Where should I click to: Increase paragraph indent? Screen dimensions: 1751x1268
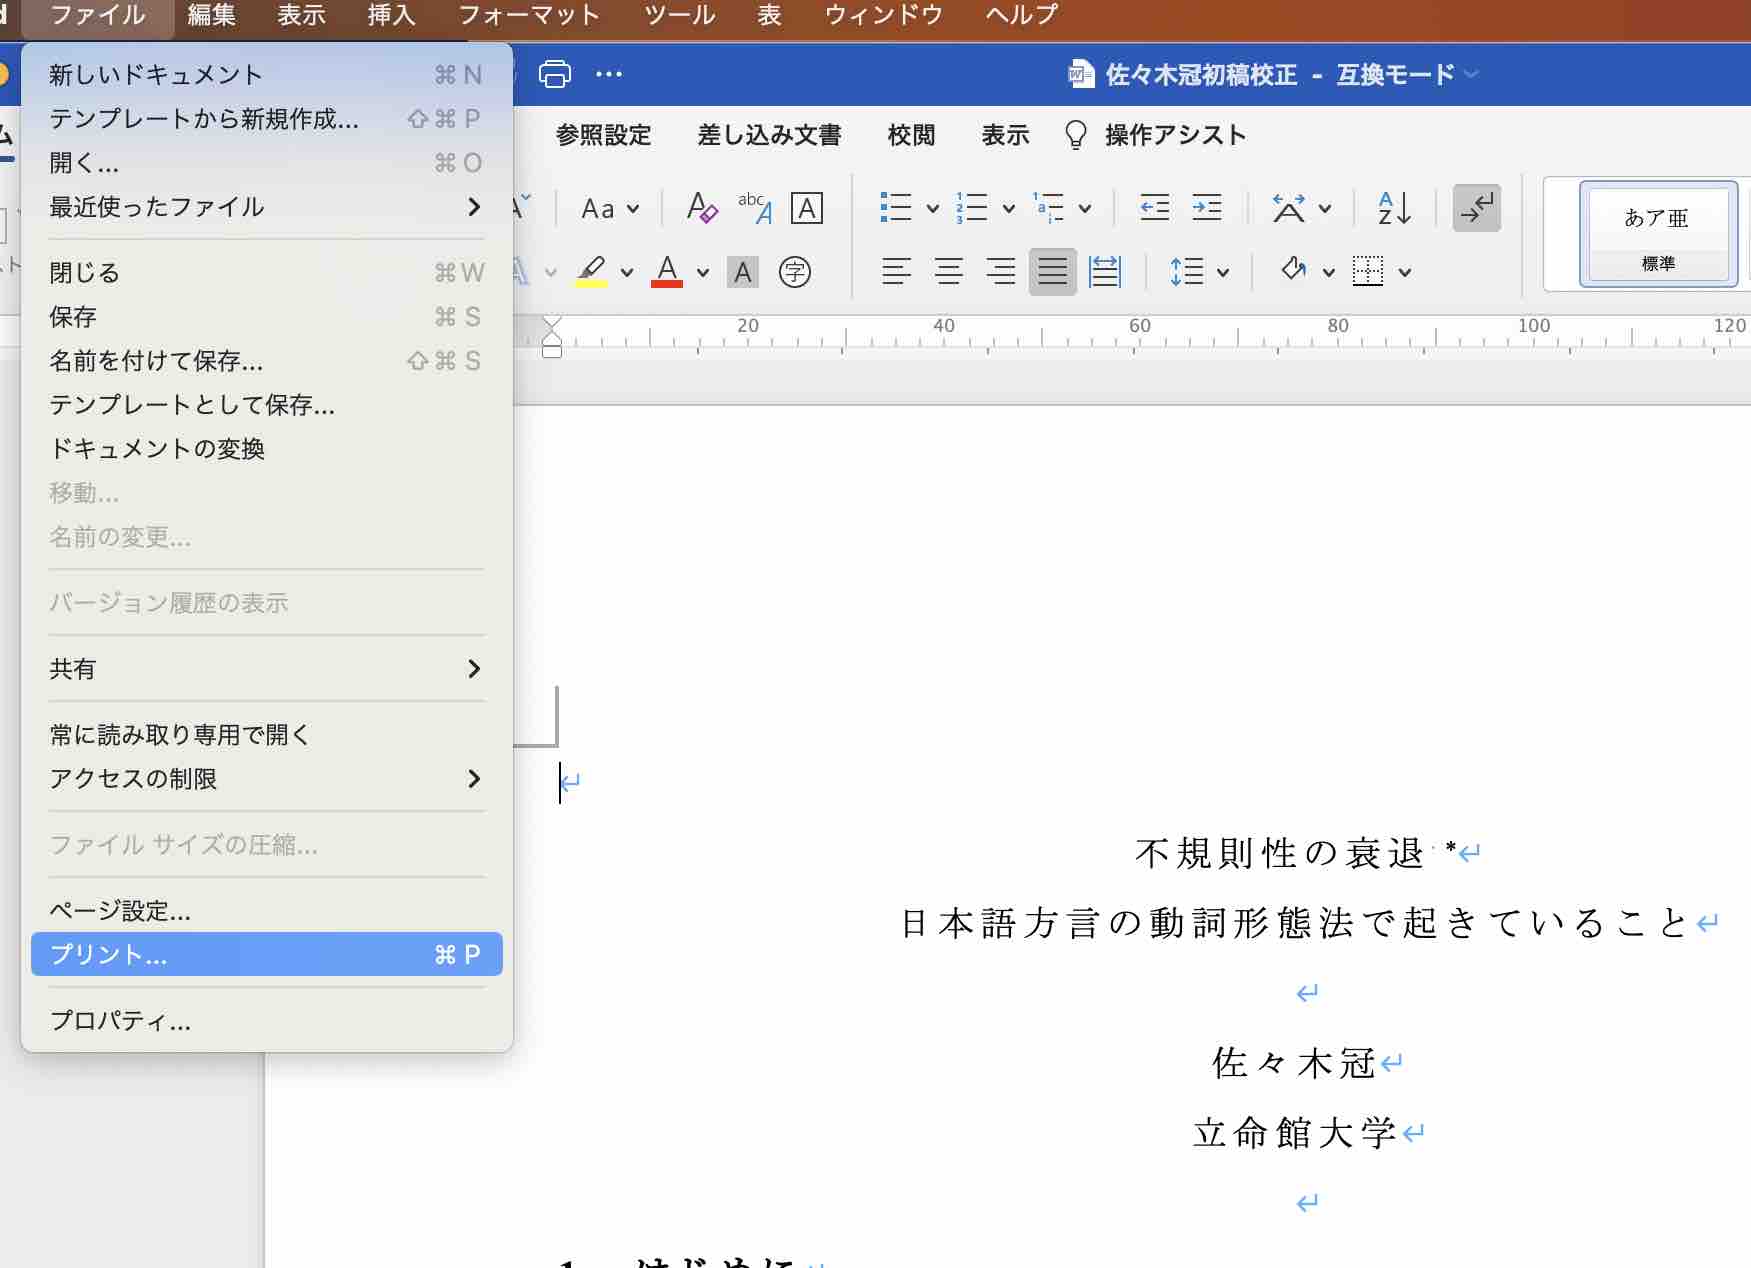[x=1207, y=208]
